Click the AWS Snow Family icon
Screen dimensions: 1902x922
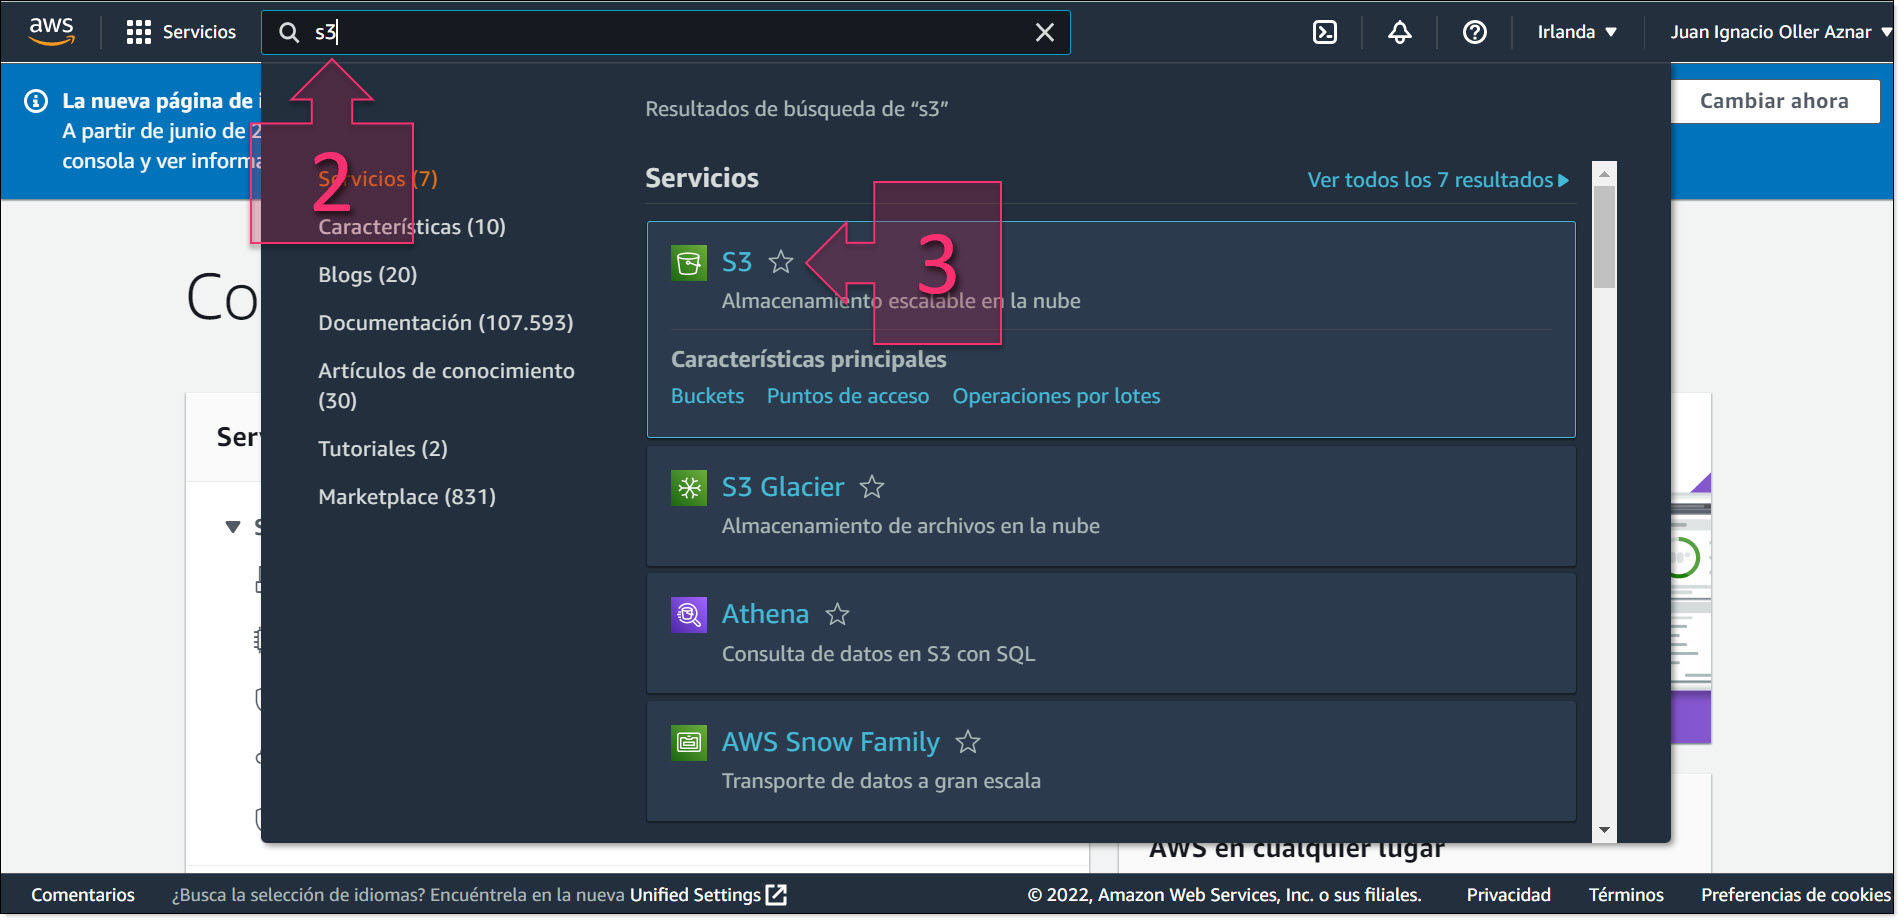coord(689,742)
